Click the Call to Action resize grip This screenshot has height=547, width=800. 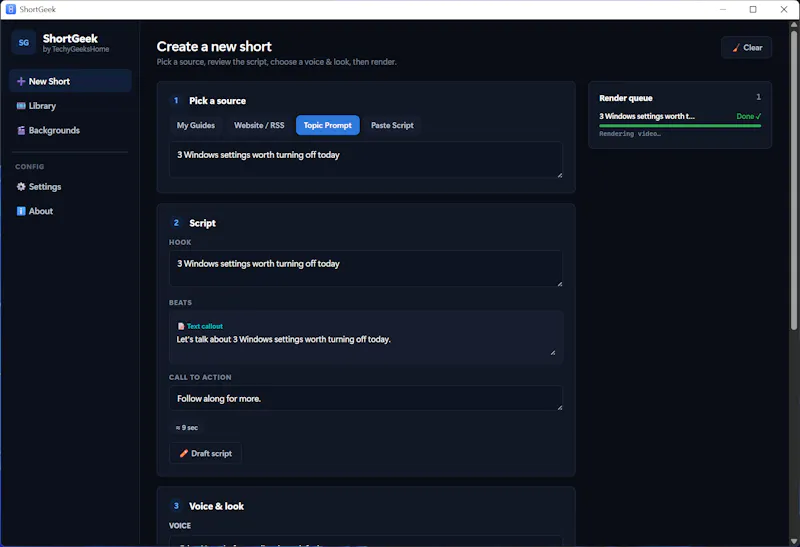pos(560,407)
